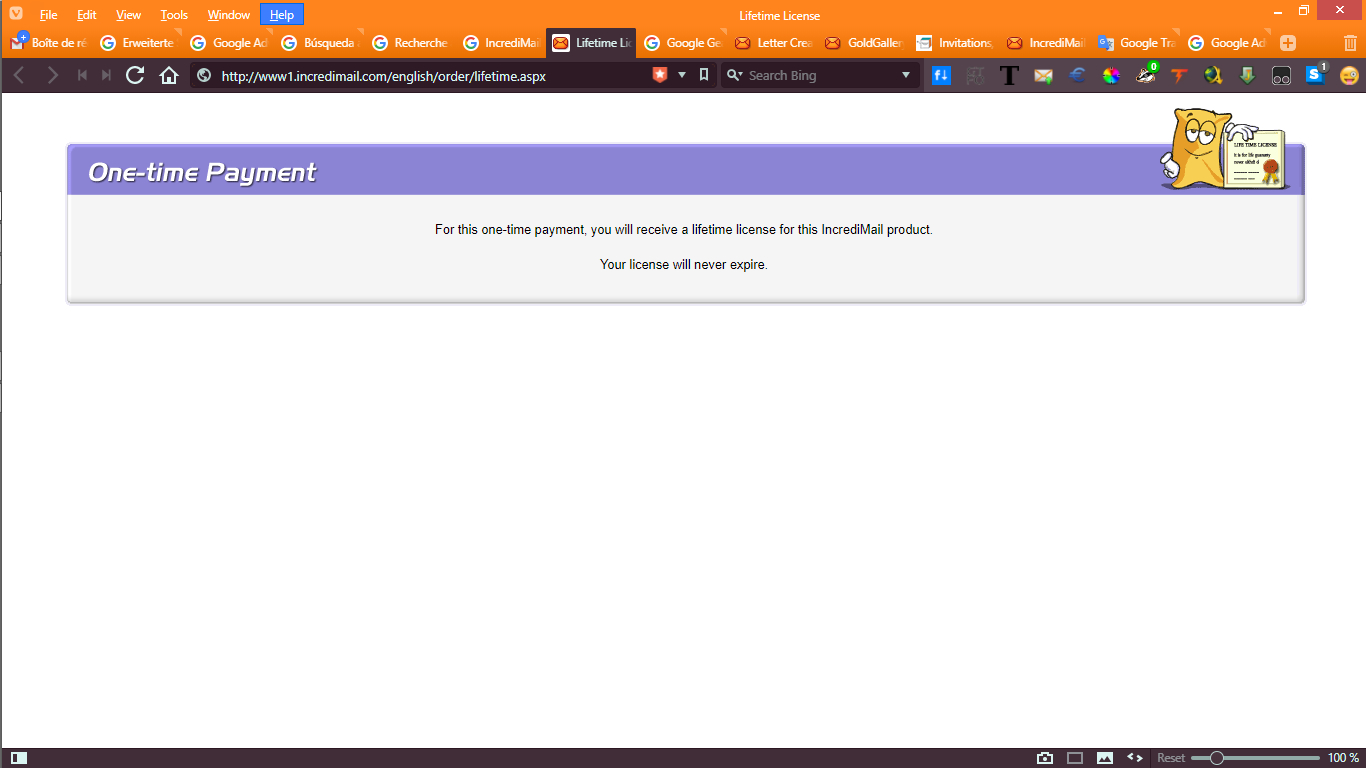This screenshot has width=1366, height=768.
Task: Switch to the Letter Creator tab
Action: [x=774, y=43]
